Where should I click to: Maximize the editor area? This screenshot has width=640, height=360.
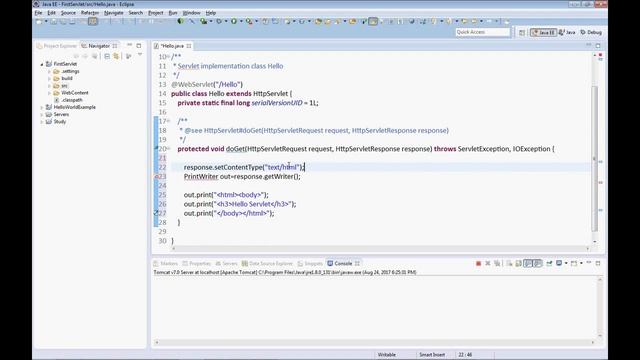click(x=598, y=45)
